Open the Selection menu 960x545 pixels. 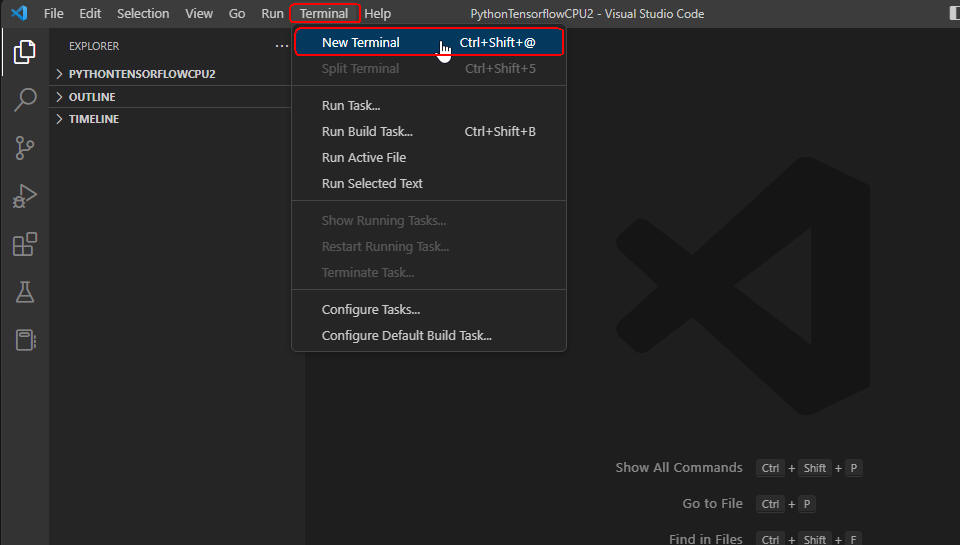point(143,13)
